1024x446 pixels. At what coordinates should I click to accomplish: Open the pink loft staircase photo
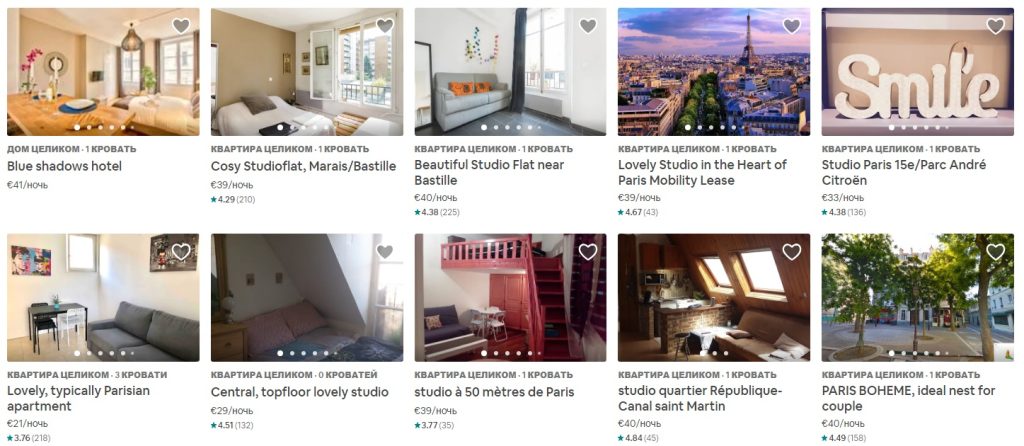tap(510, 298)
